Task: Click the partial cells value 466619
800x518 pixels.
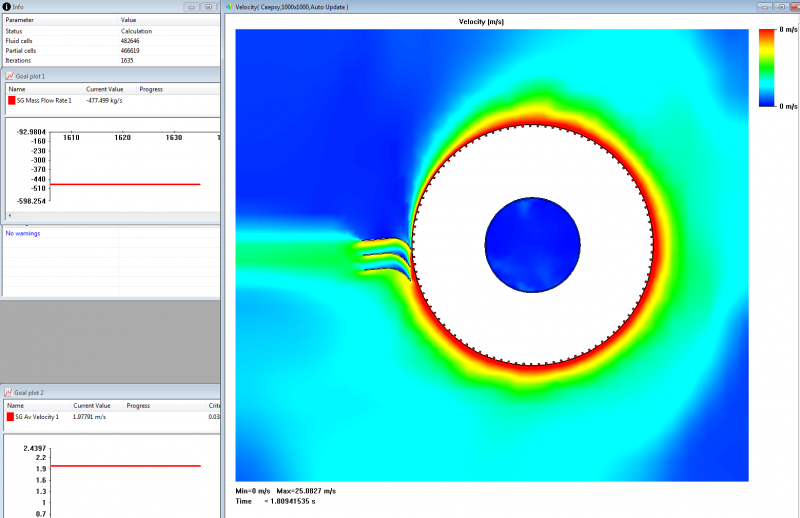Action: 130,51
